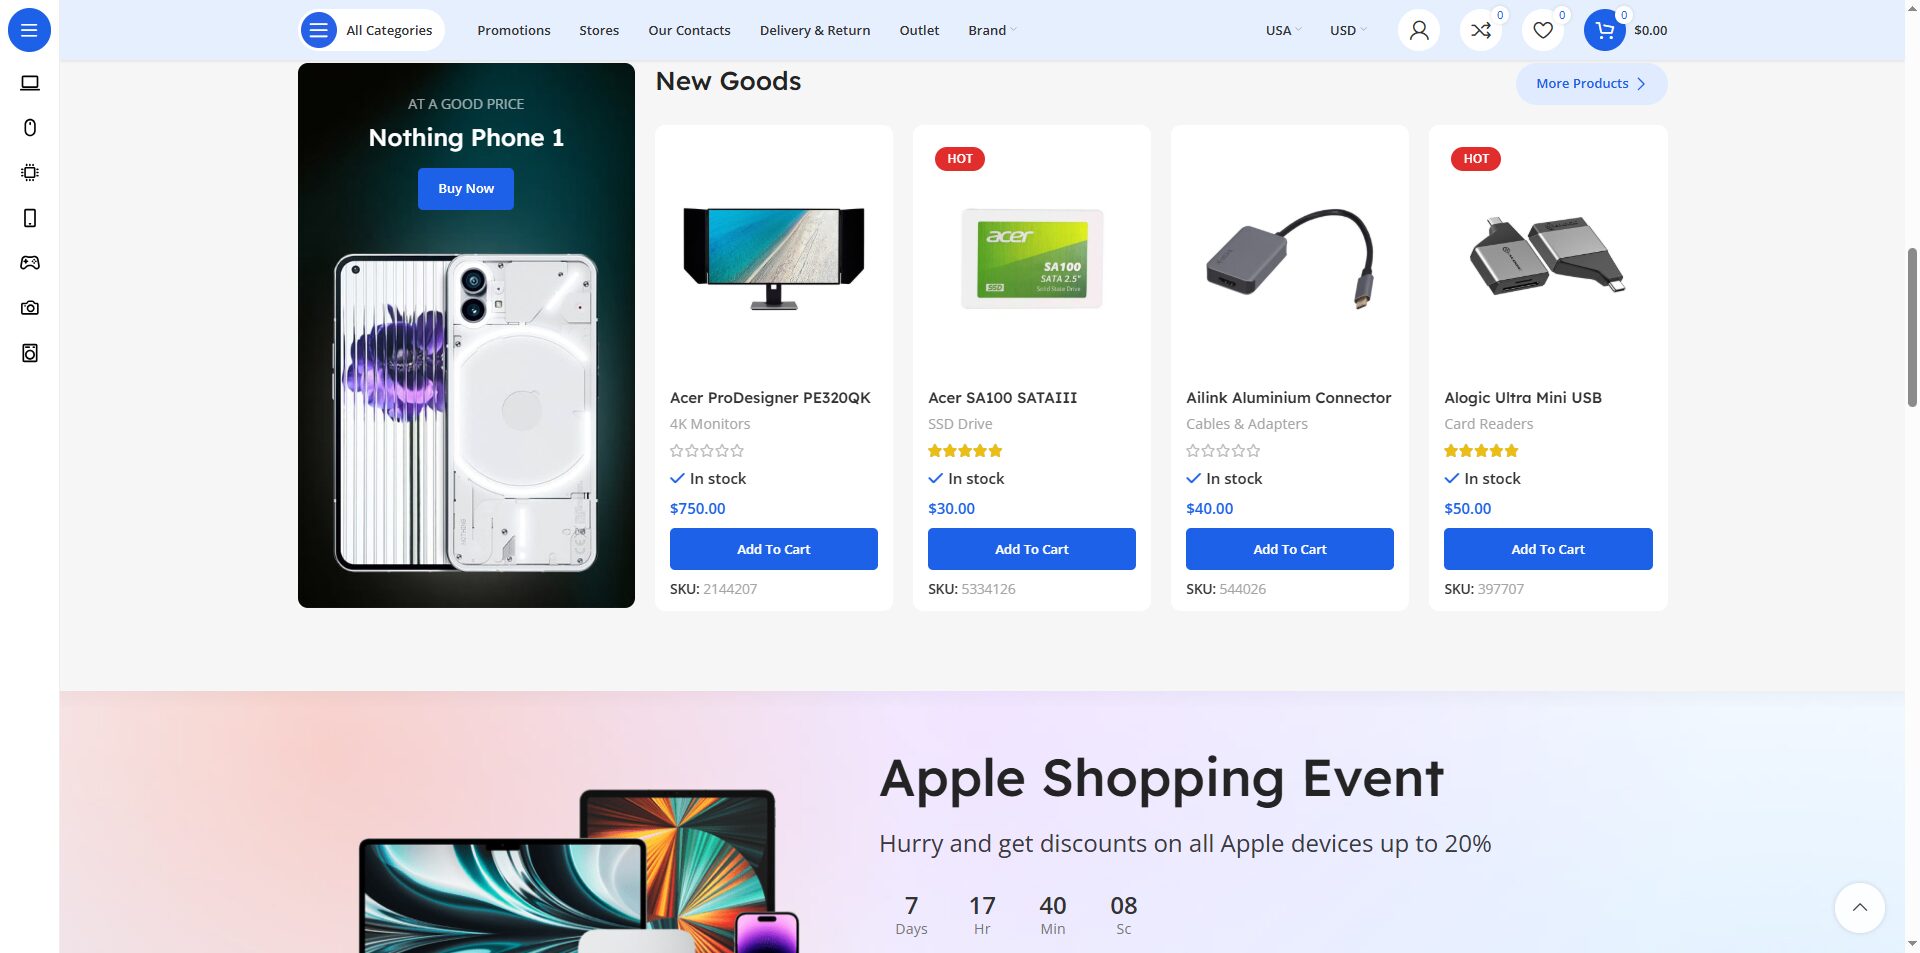The image size is (1920, 953).
Task: Expand the USA country dropdown
Action: pyautogui.click(x=1283, y=30)
